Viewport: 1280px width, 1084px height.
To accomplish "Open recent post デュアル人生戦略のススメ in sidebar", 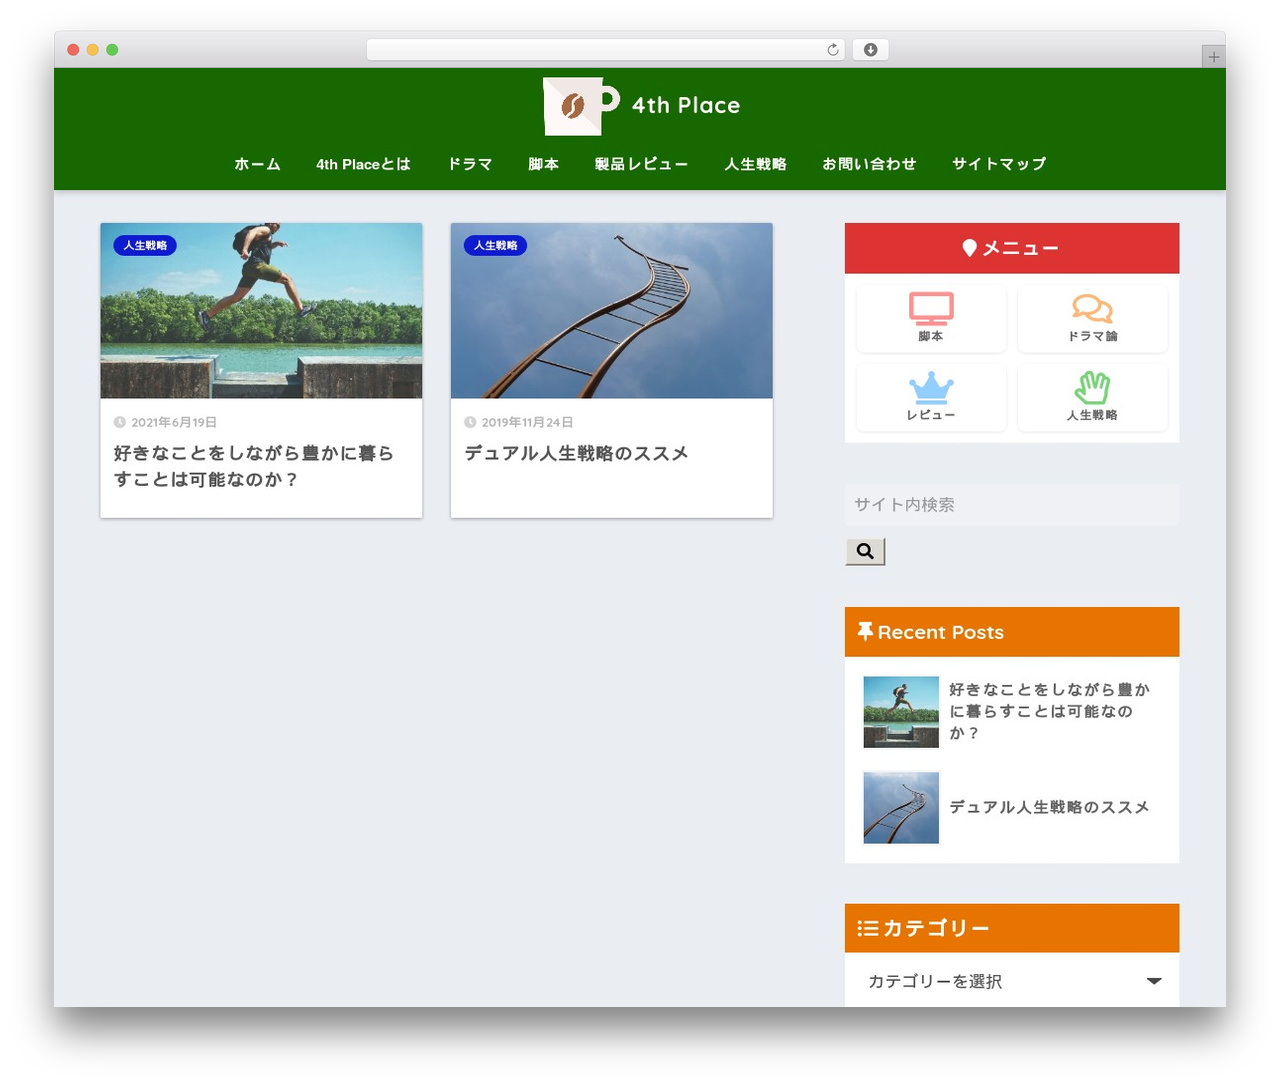I will click(x=1049, y=807).
